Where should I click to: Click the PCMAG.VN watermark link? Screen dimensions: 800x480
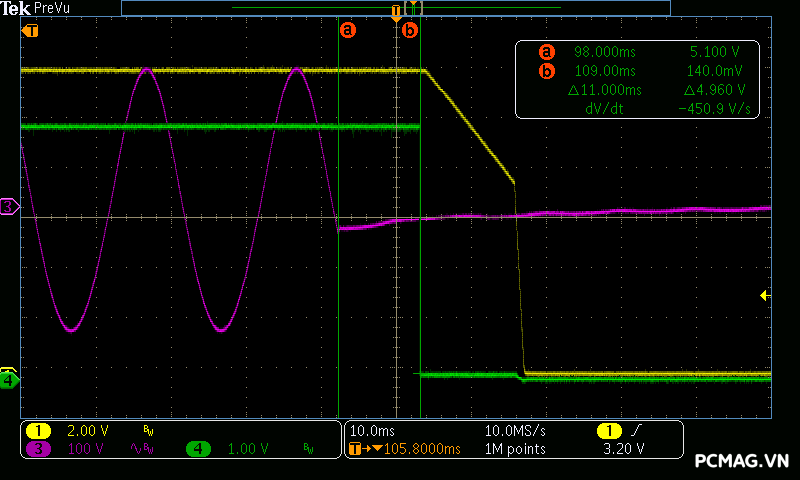coord(741,461)
